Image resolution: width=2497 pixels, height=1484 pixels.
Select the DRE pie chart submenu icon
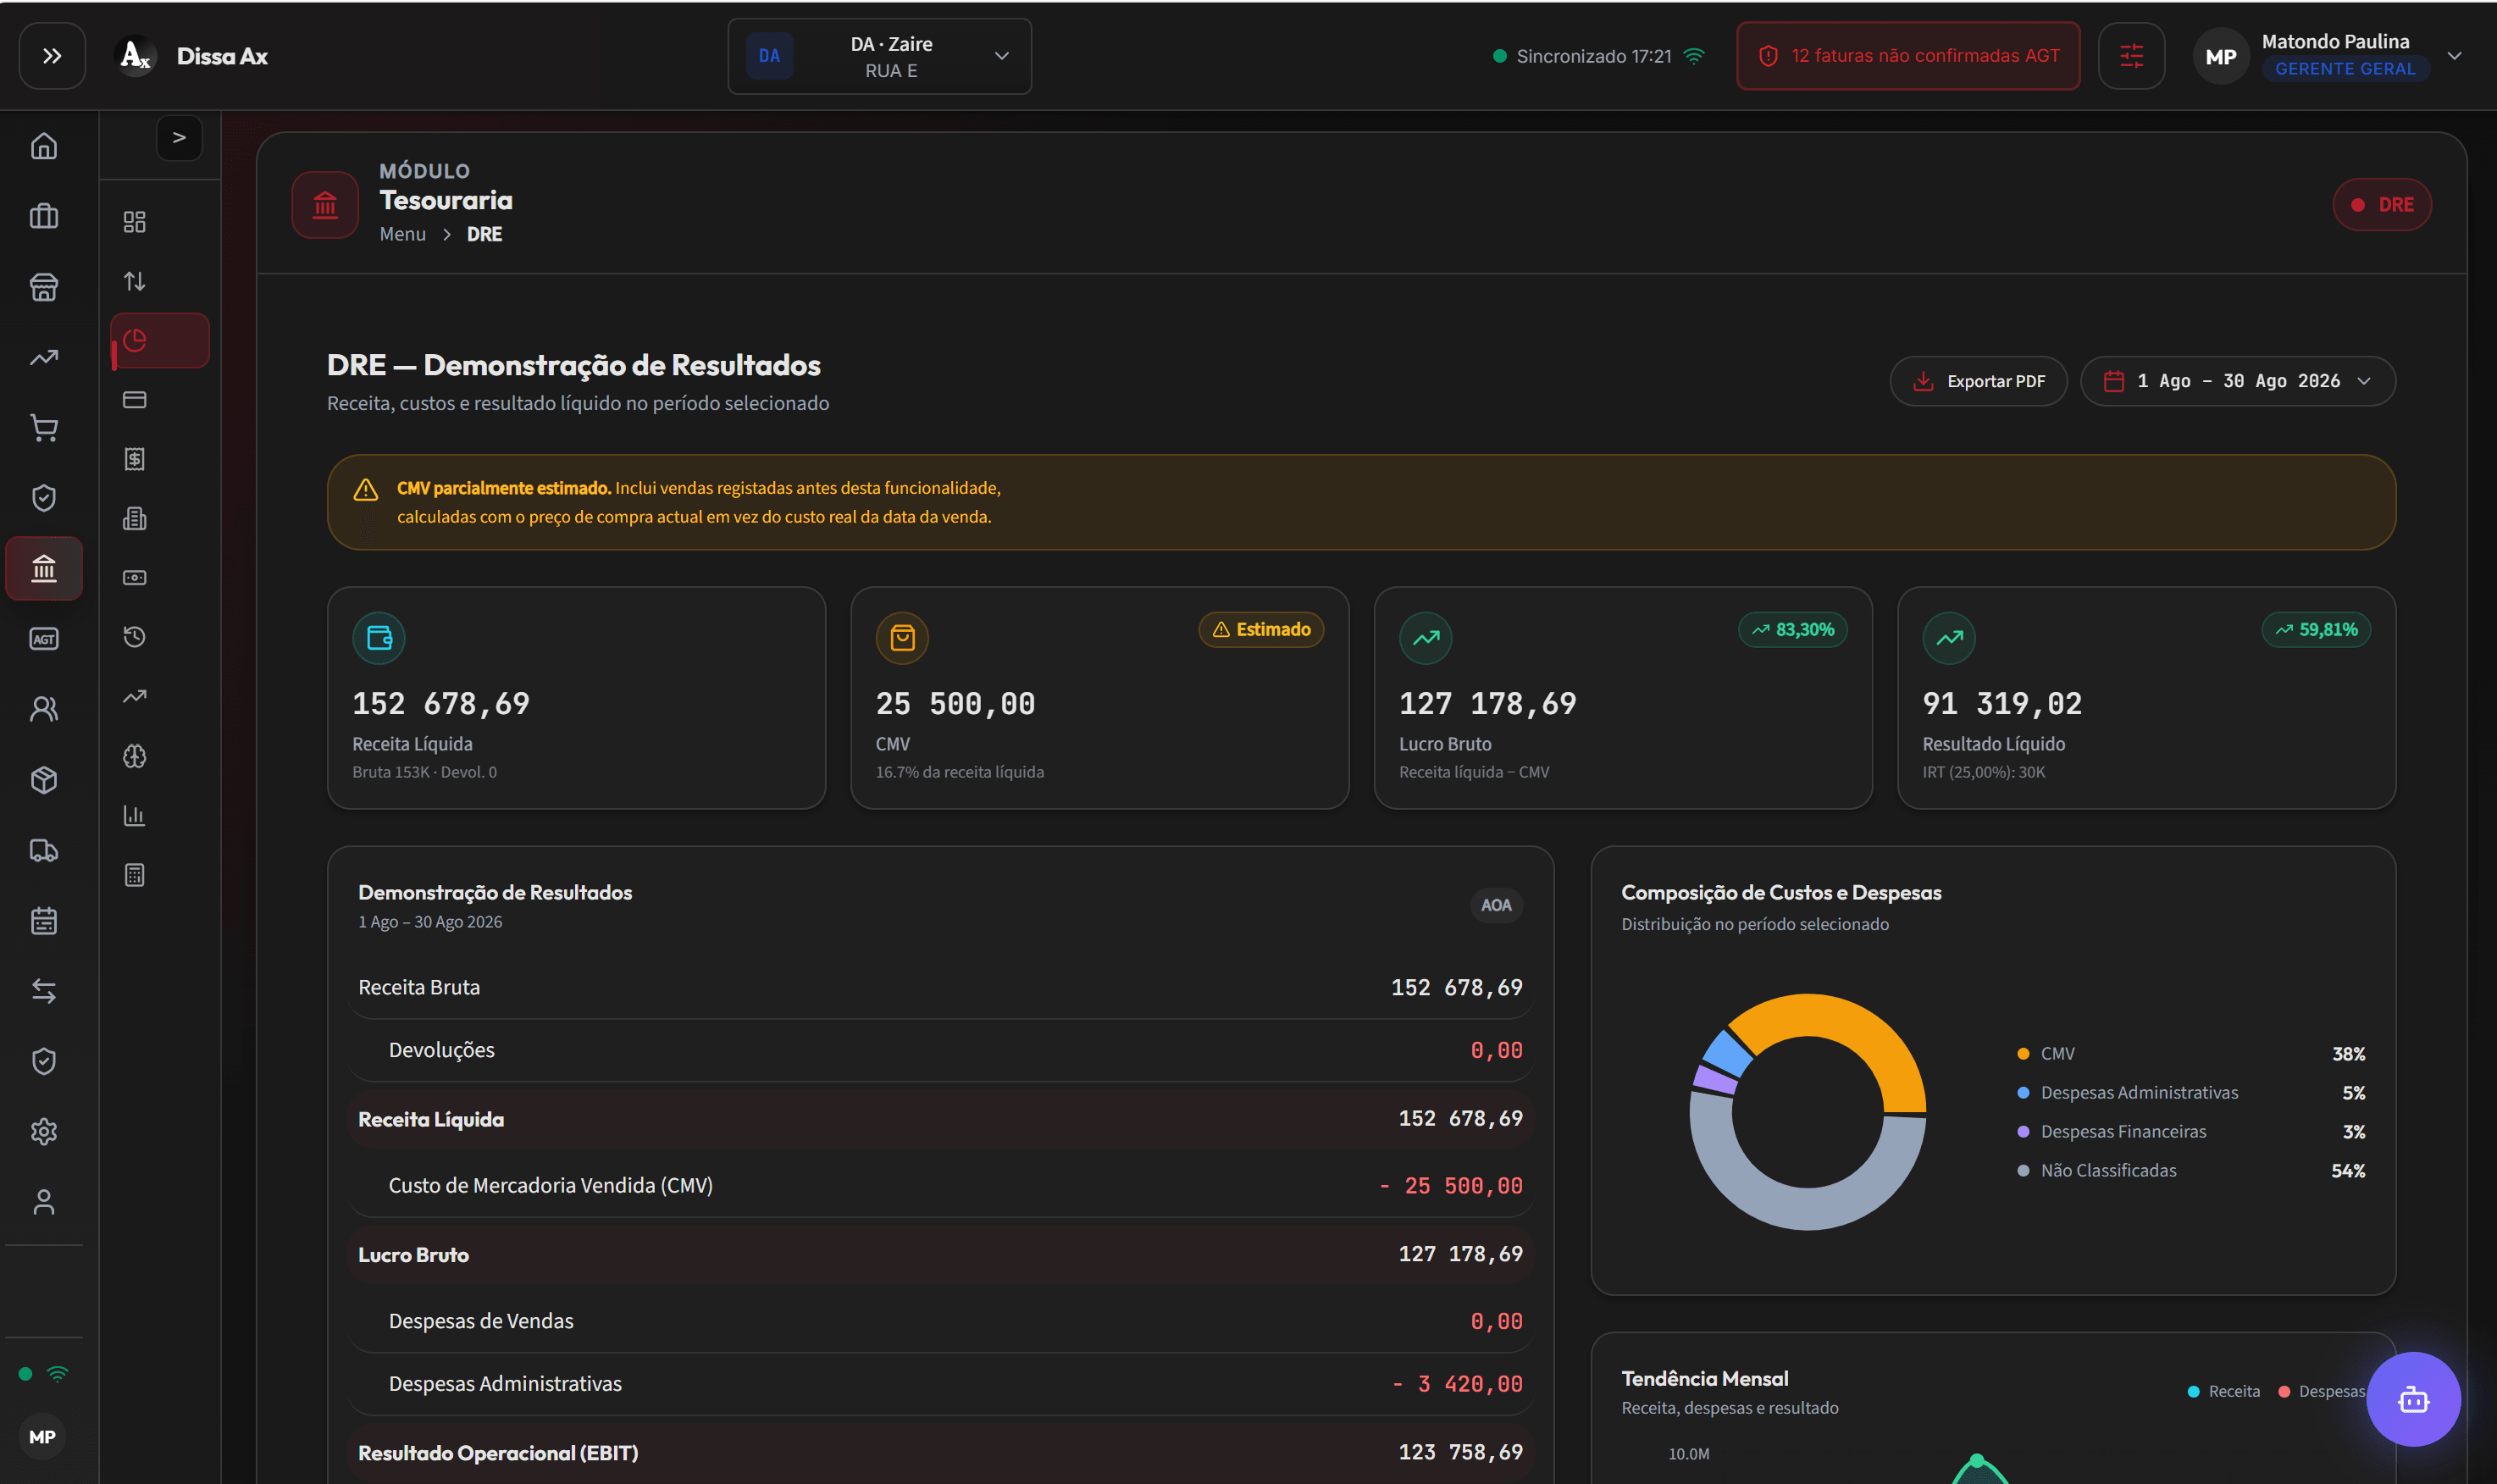click(160, 340)
